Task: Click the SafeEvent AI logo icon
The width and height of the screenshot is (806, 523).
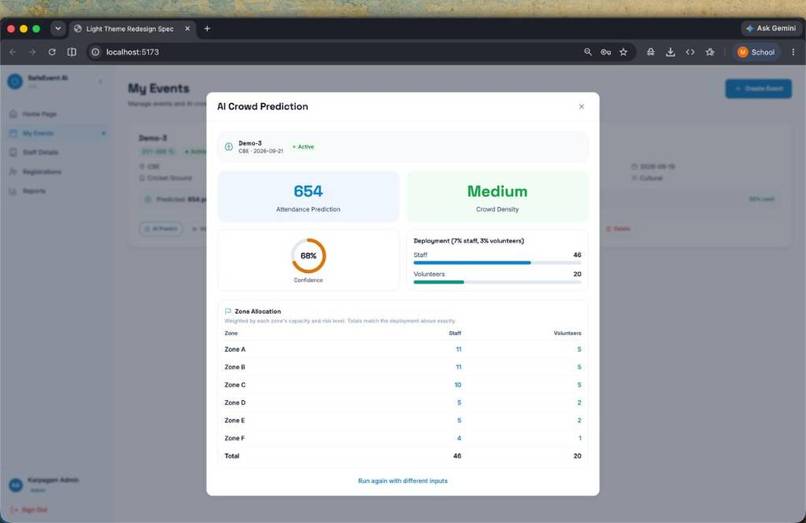Action: pos(15,81)
